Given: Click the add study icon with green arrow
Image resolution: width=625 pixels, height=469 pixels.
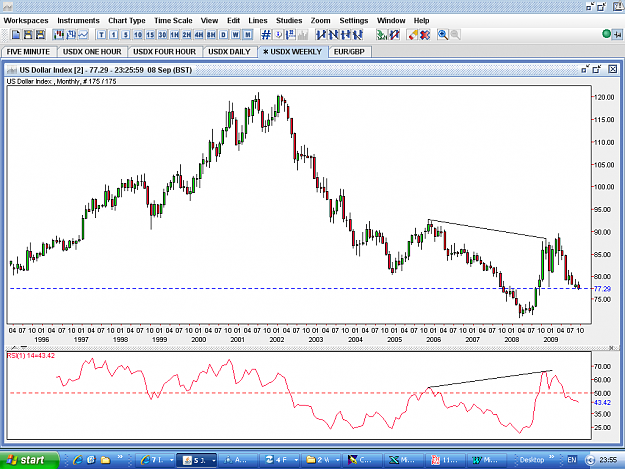Looking at the screenshot, I should [x=382, y=35].
